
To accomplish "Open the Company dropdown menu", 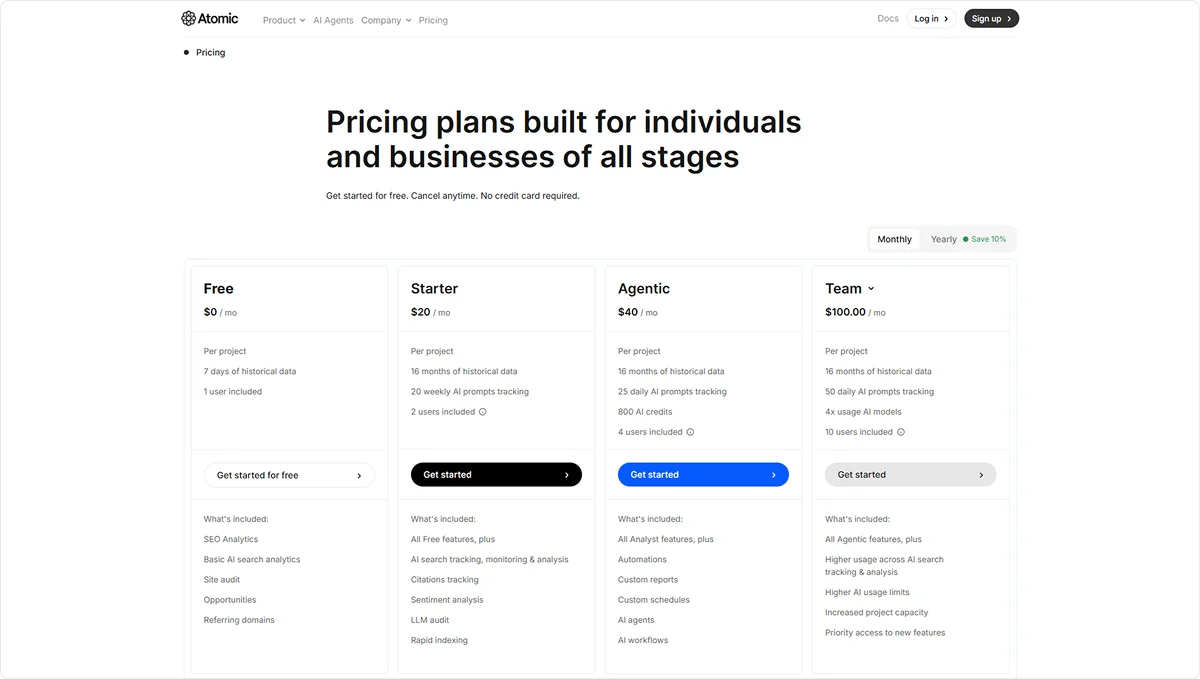I will coord(386,19).
